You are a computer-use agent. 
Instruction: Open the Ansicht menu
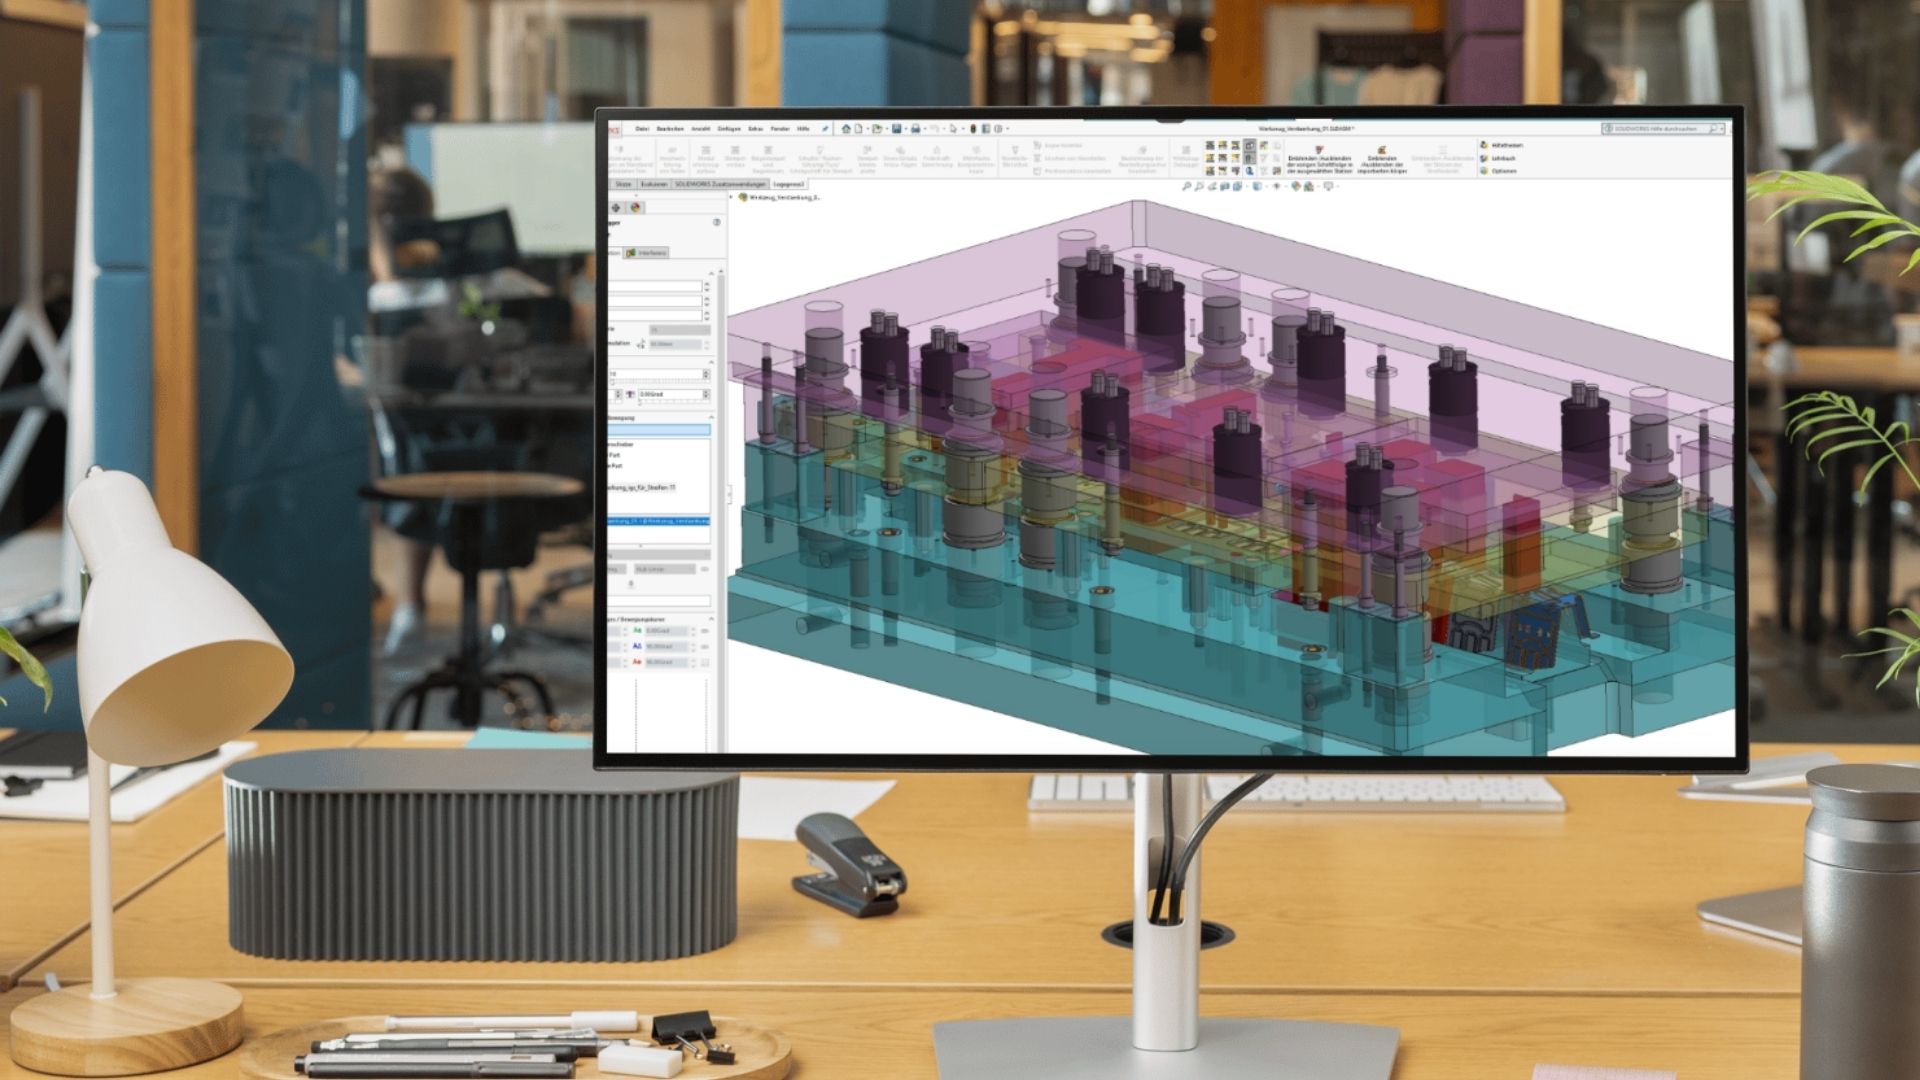(700, 129)
